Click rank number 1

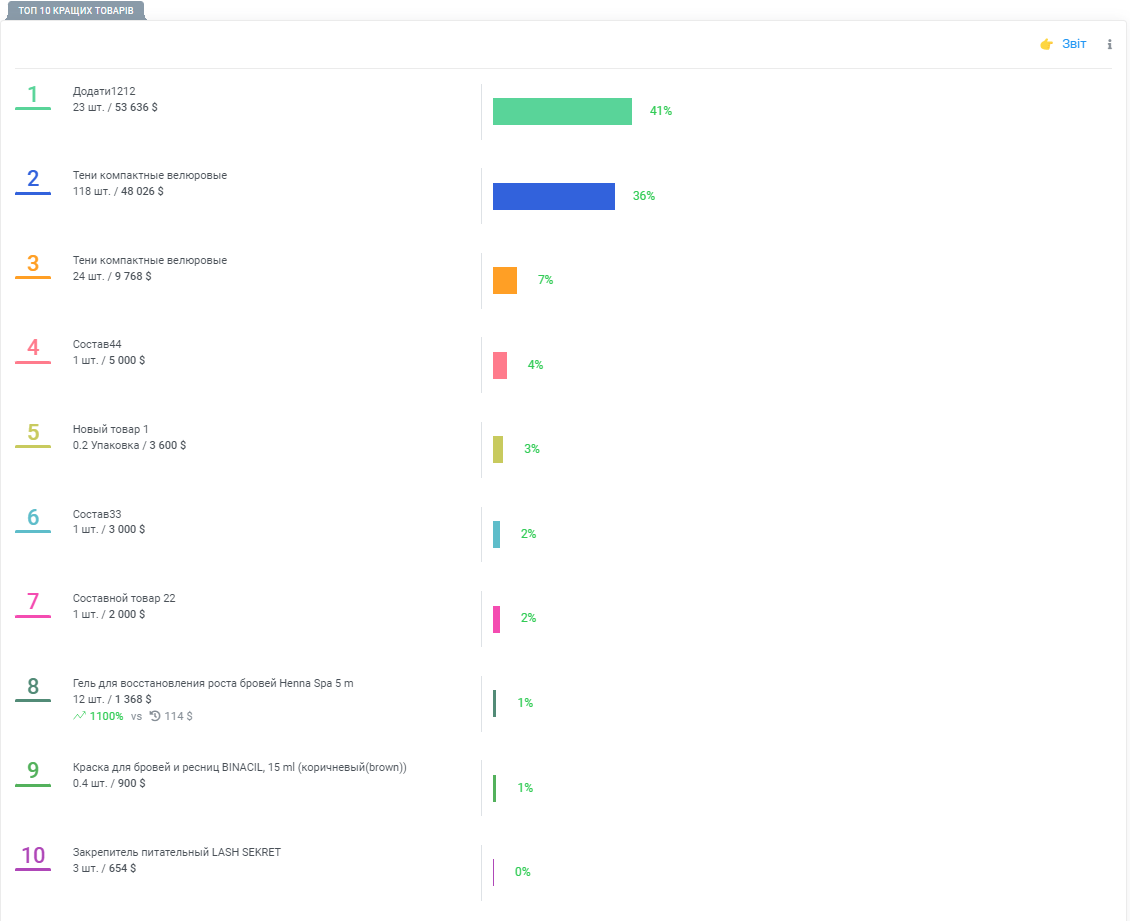pyautogui.click(x=32, y=94)
